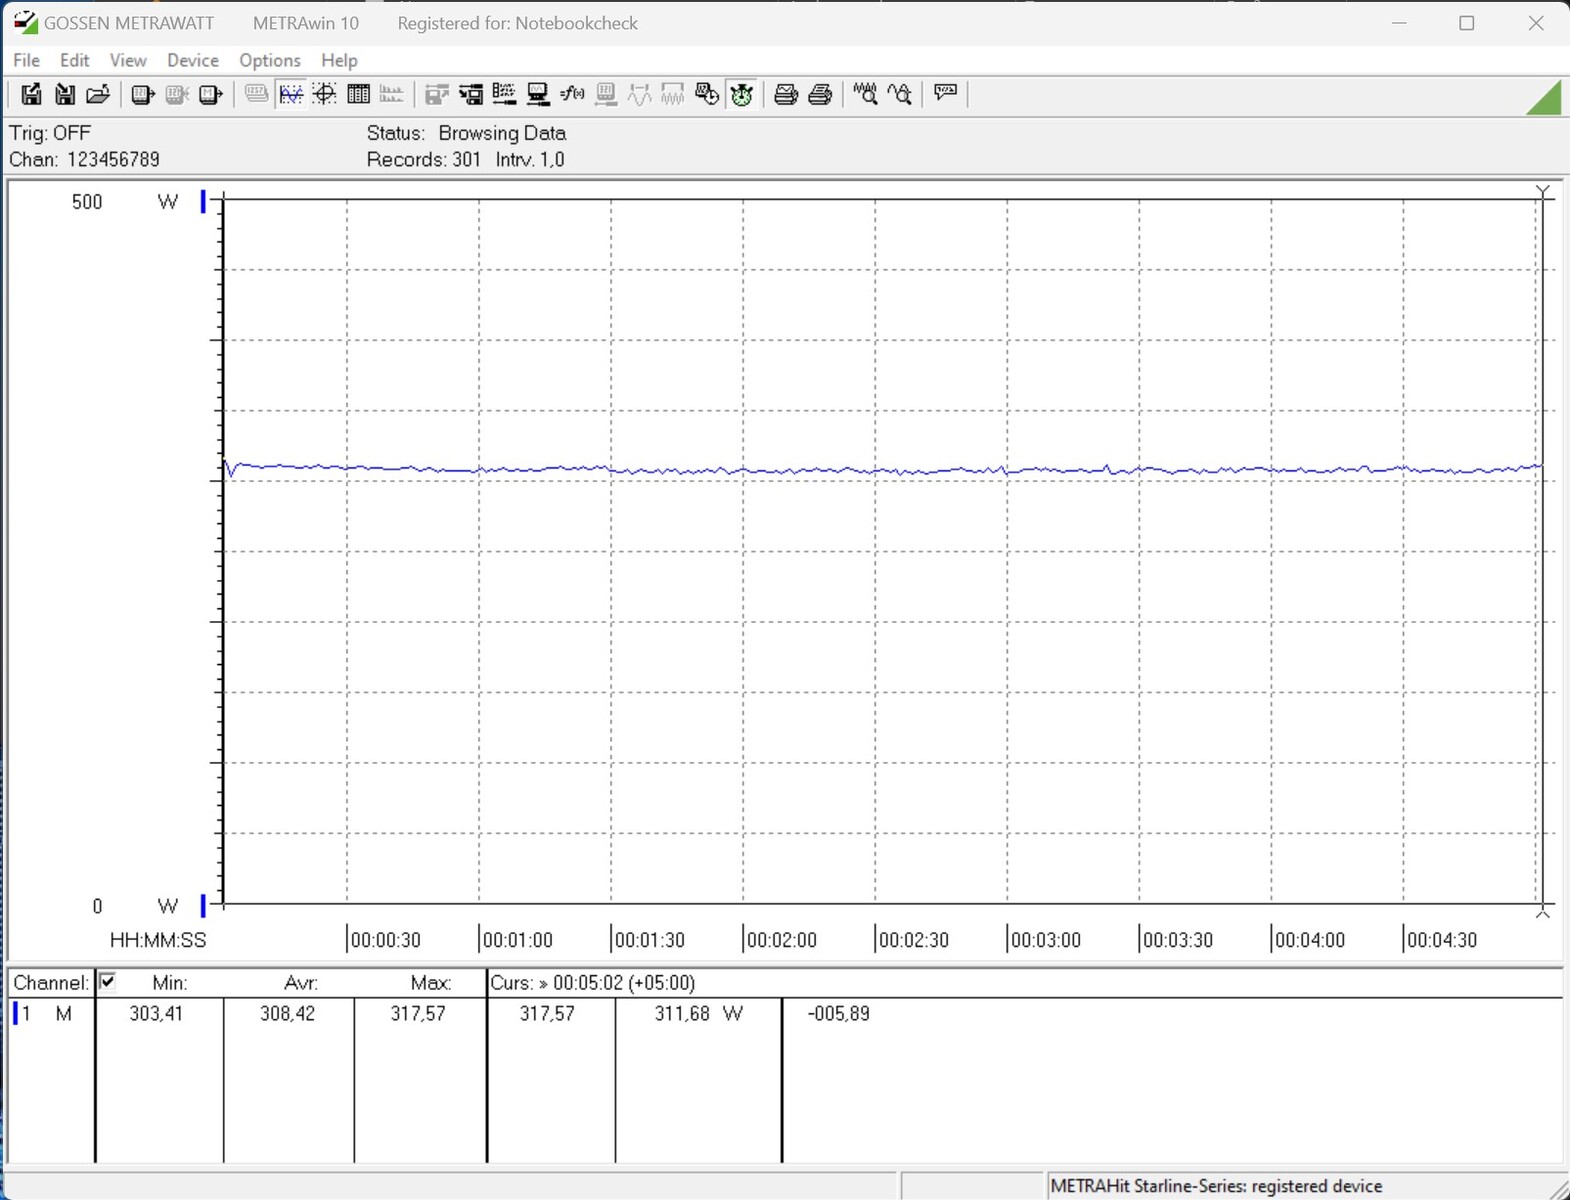Click the speech bubble help icon
1570x1200 pixels.
click(945, 94)
